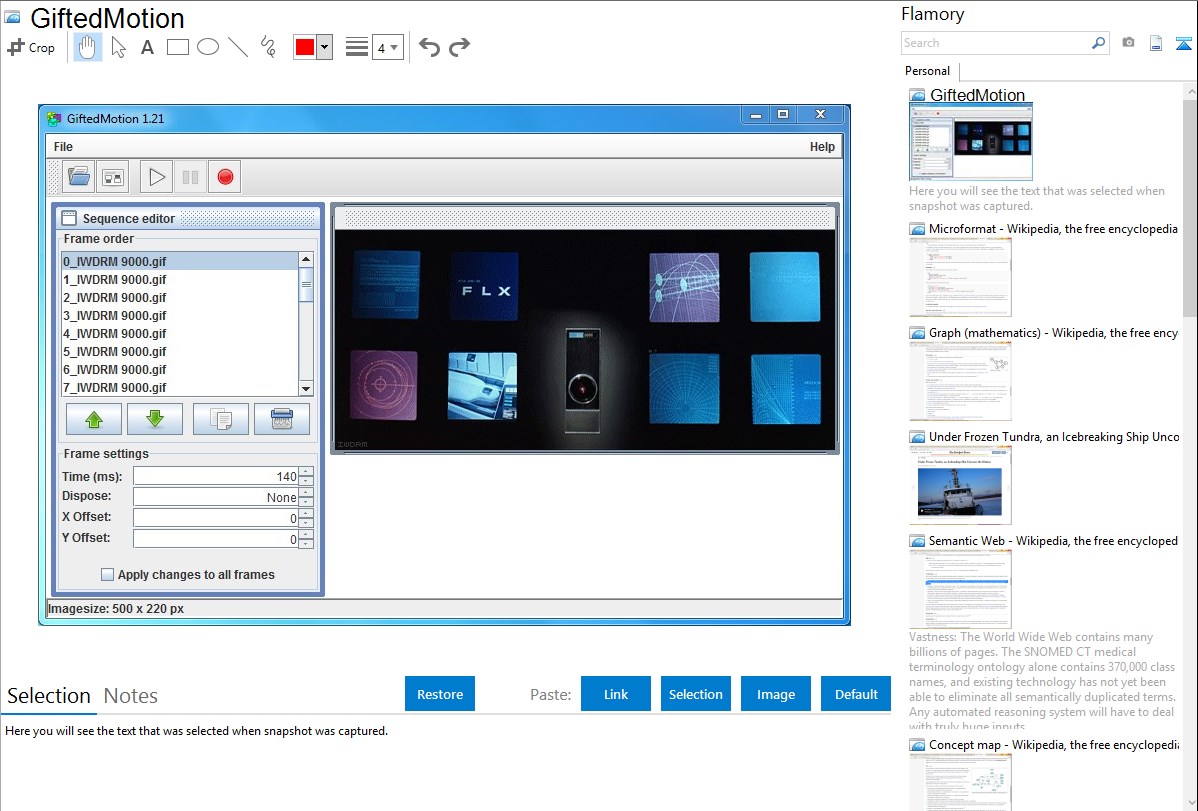Viewport: 1198px width, 811px height.
Task: Click the Selection paste button
Action: pyautogui.click(x=696, y=694)
